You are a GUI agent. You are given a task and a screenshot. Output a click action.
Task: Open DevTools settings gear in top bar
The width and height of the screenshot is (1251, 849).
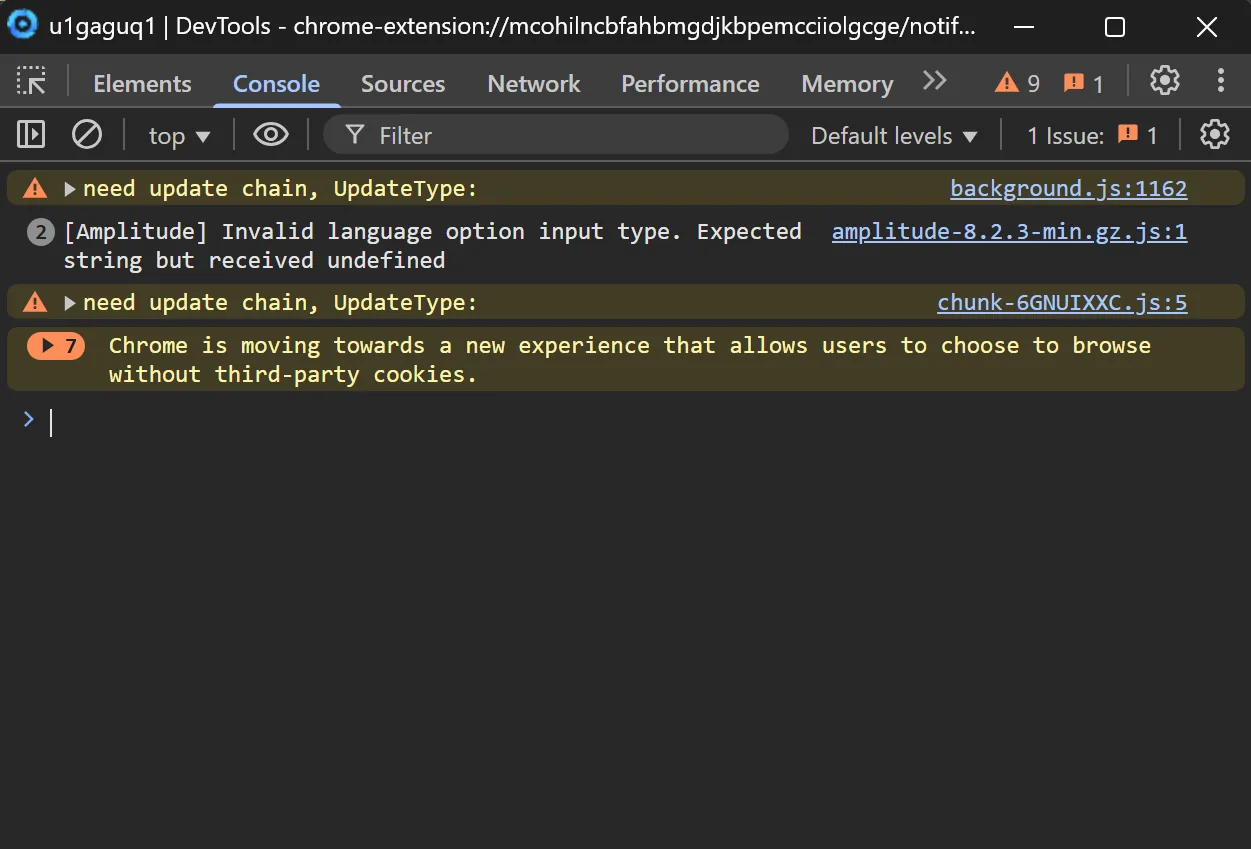1164,82
